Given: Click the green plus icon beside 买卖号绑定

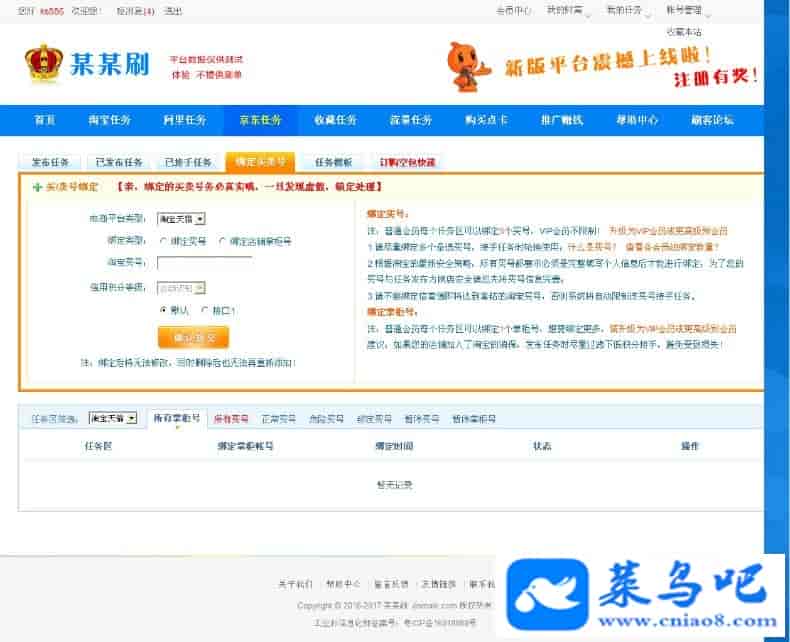Looking at the screenshot, I should tap(38, 187).
